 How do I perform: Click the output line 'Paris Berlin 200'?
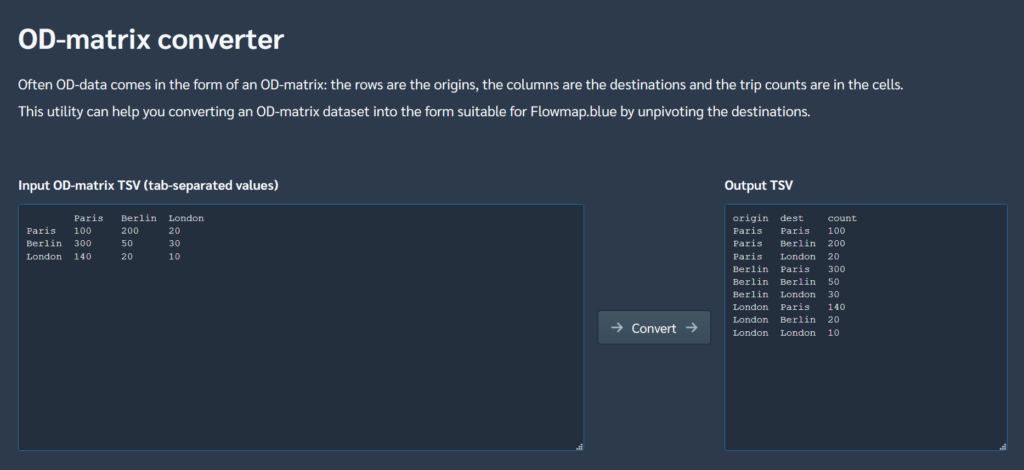click(788, 244)
